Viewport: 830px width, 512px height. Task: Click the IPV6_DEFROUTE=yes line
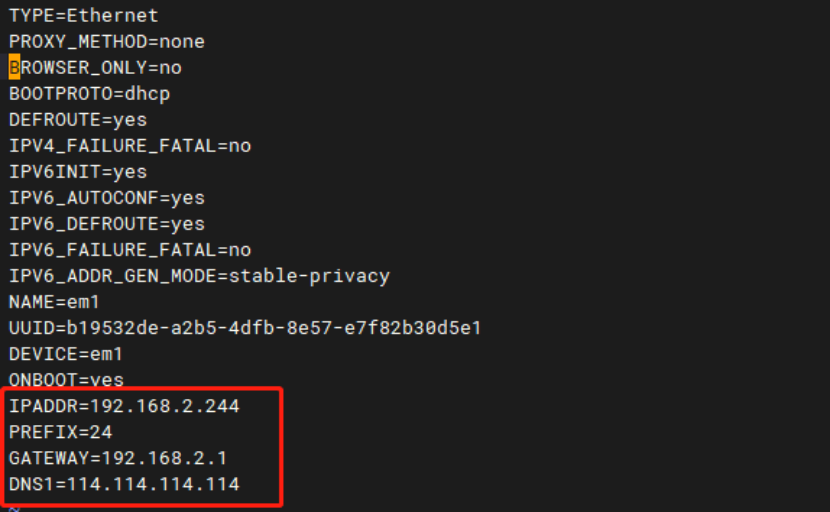[106, 224]
